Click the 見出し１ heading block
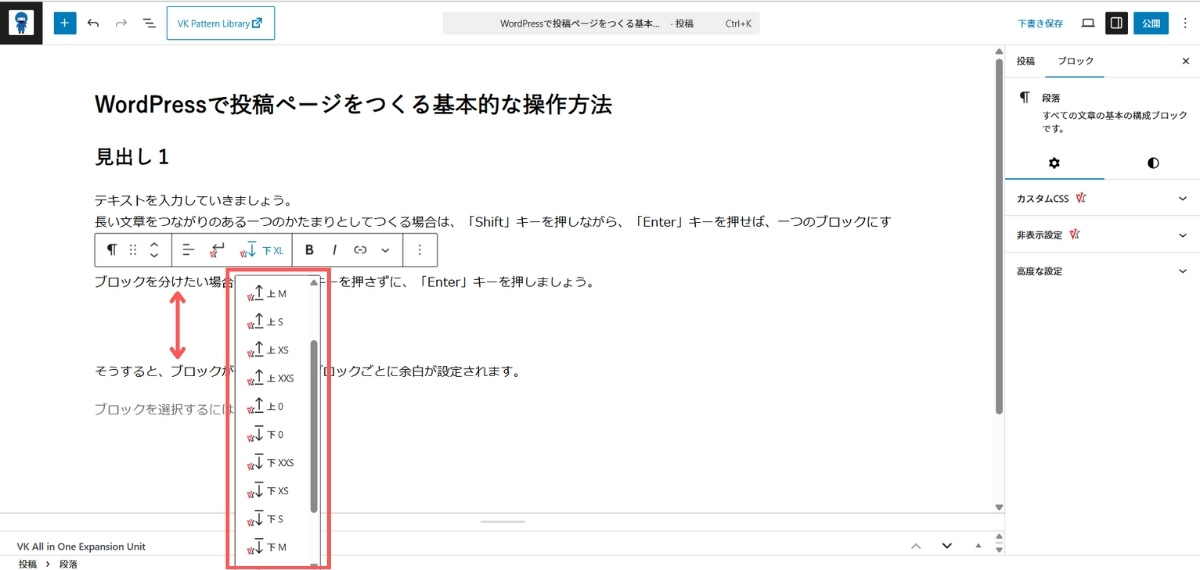The height and width of the screenshot is (570, 1200). 133,157
